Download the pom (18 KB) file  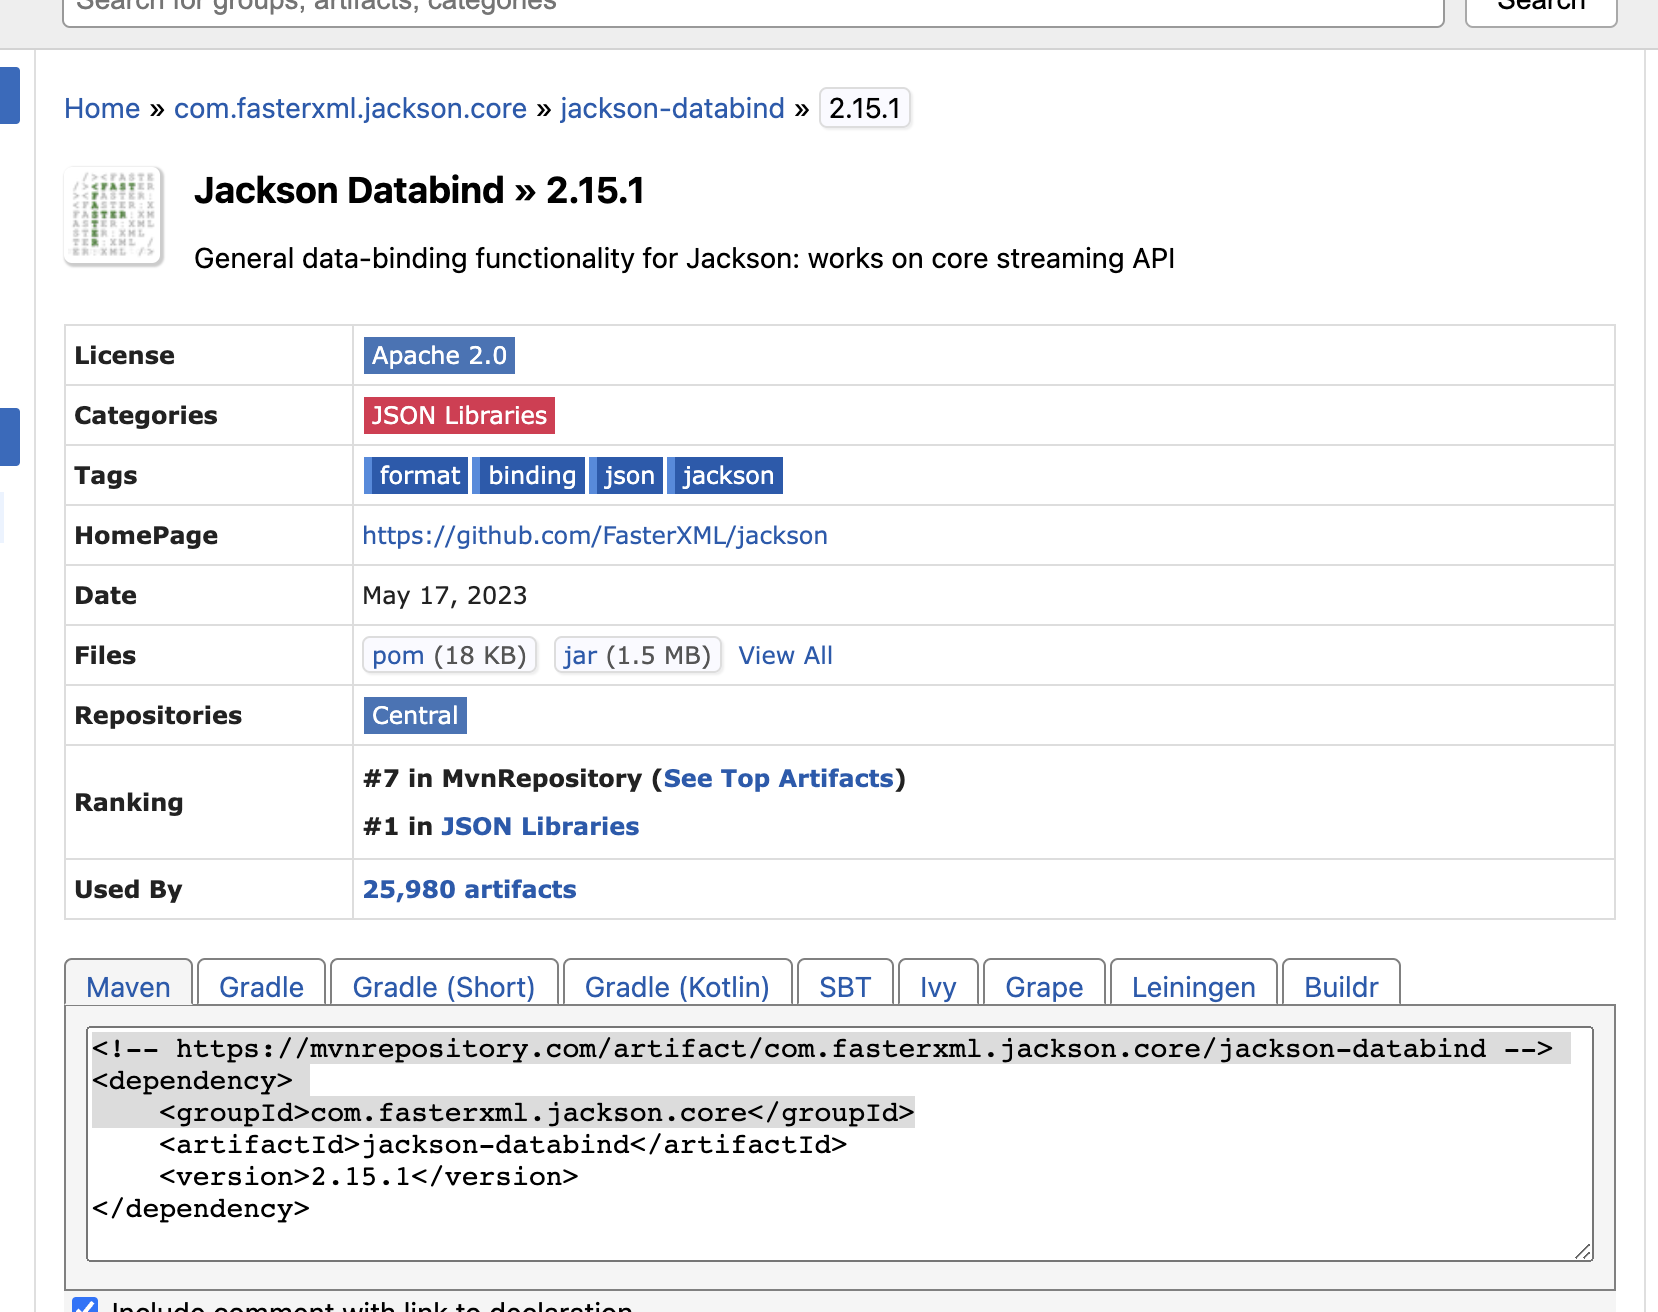(449, 655)
